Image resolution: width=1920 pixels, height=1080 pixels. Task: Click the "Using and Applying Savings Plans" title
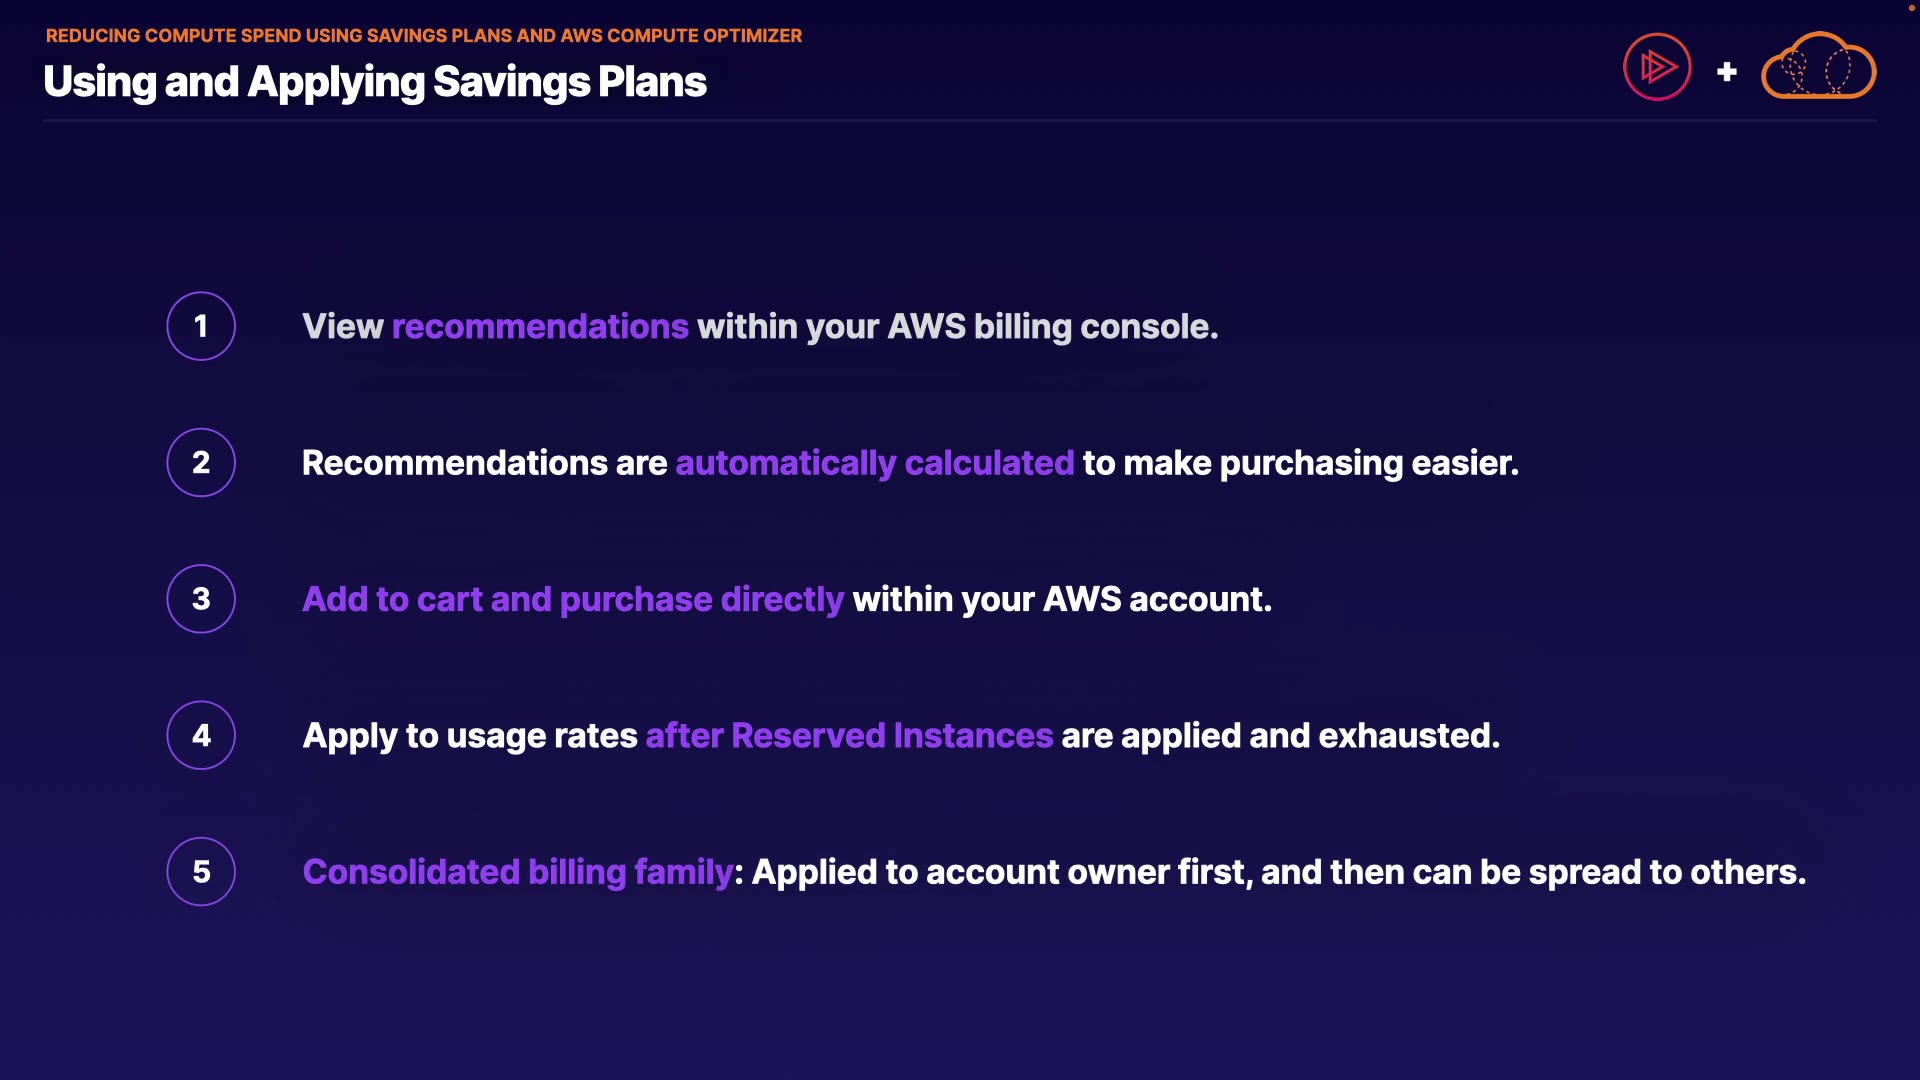coord(375,82)
